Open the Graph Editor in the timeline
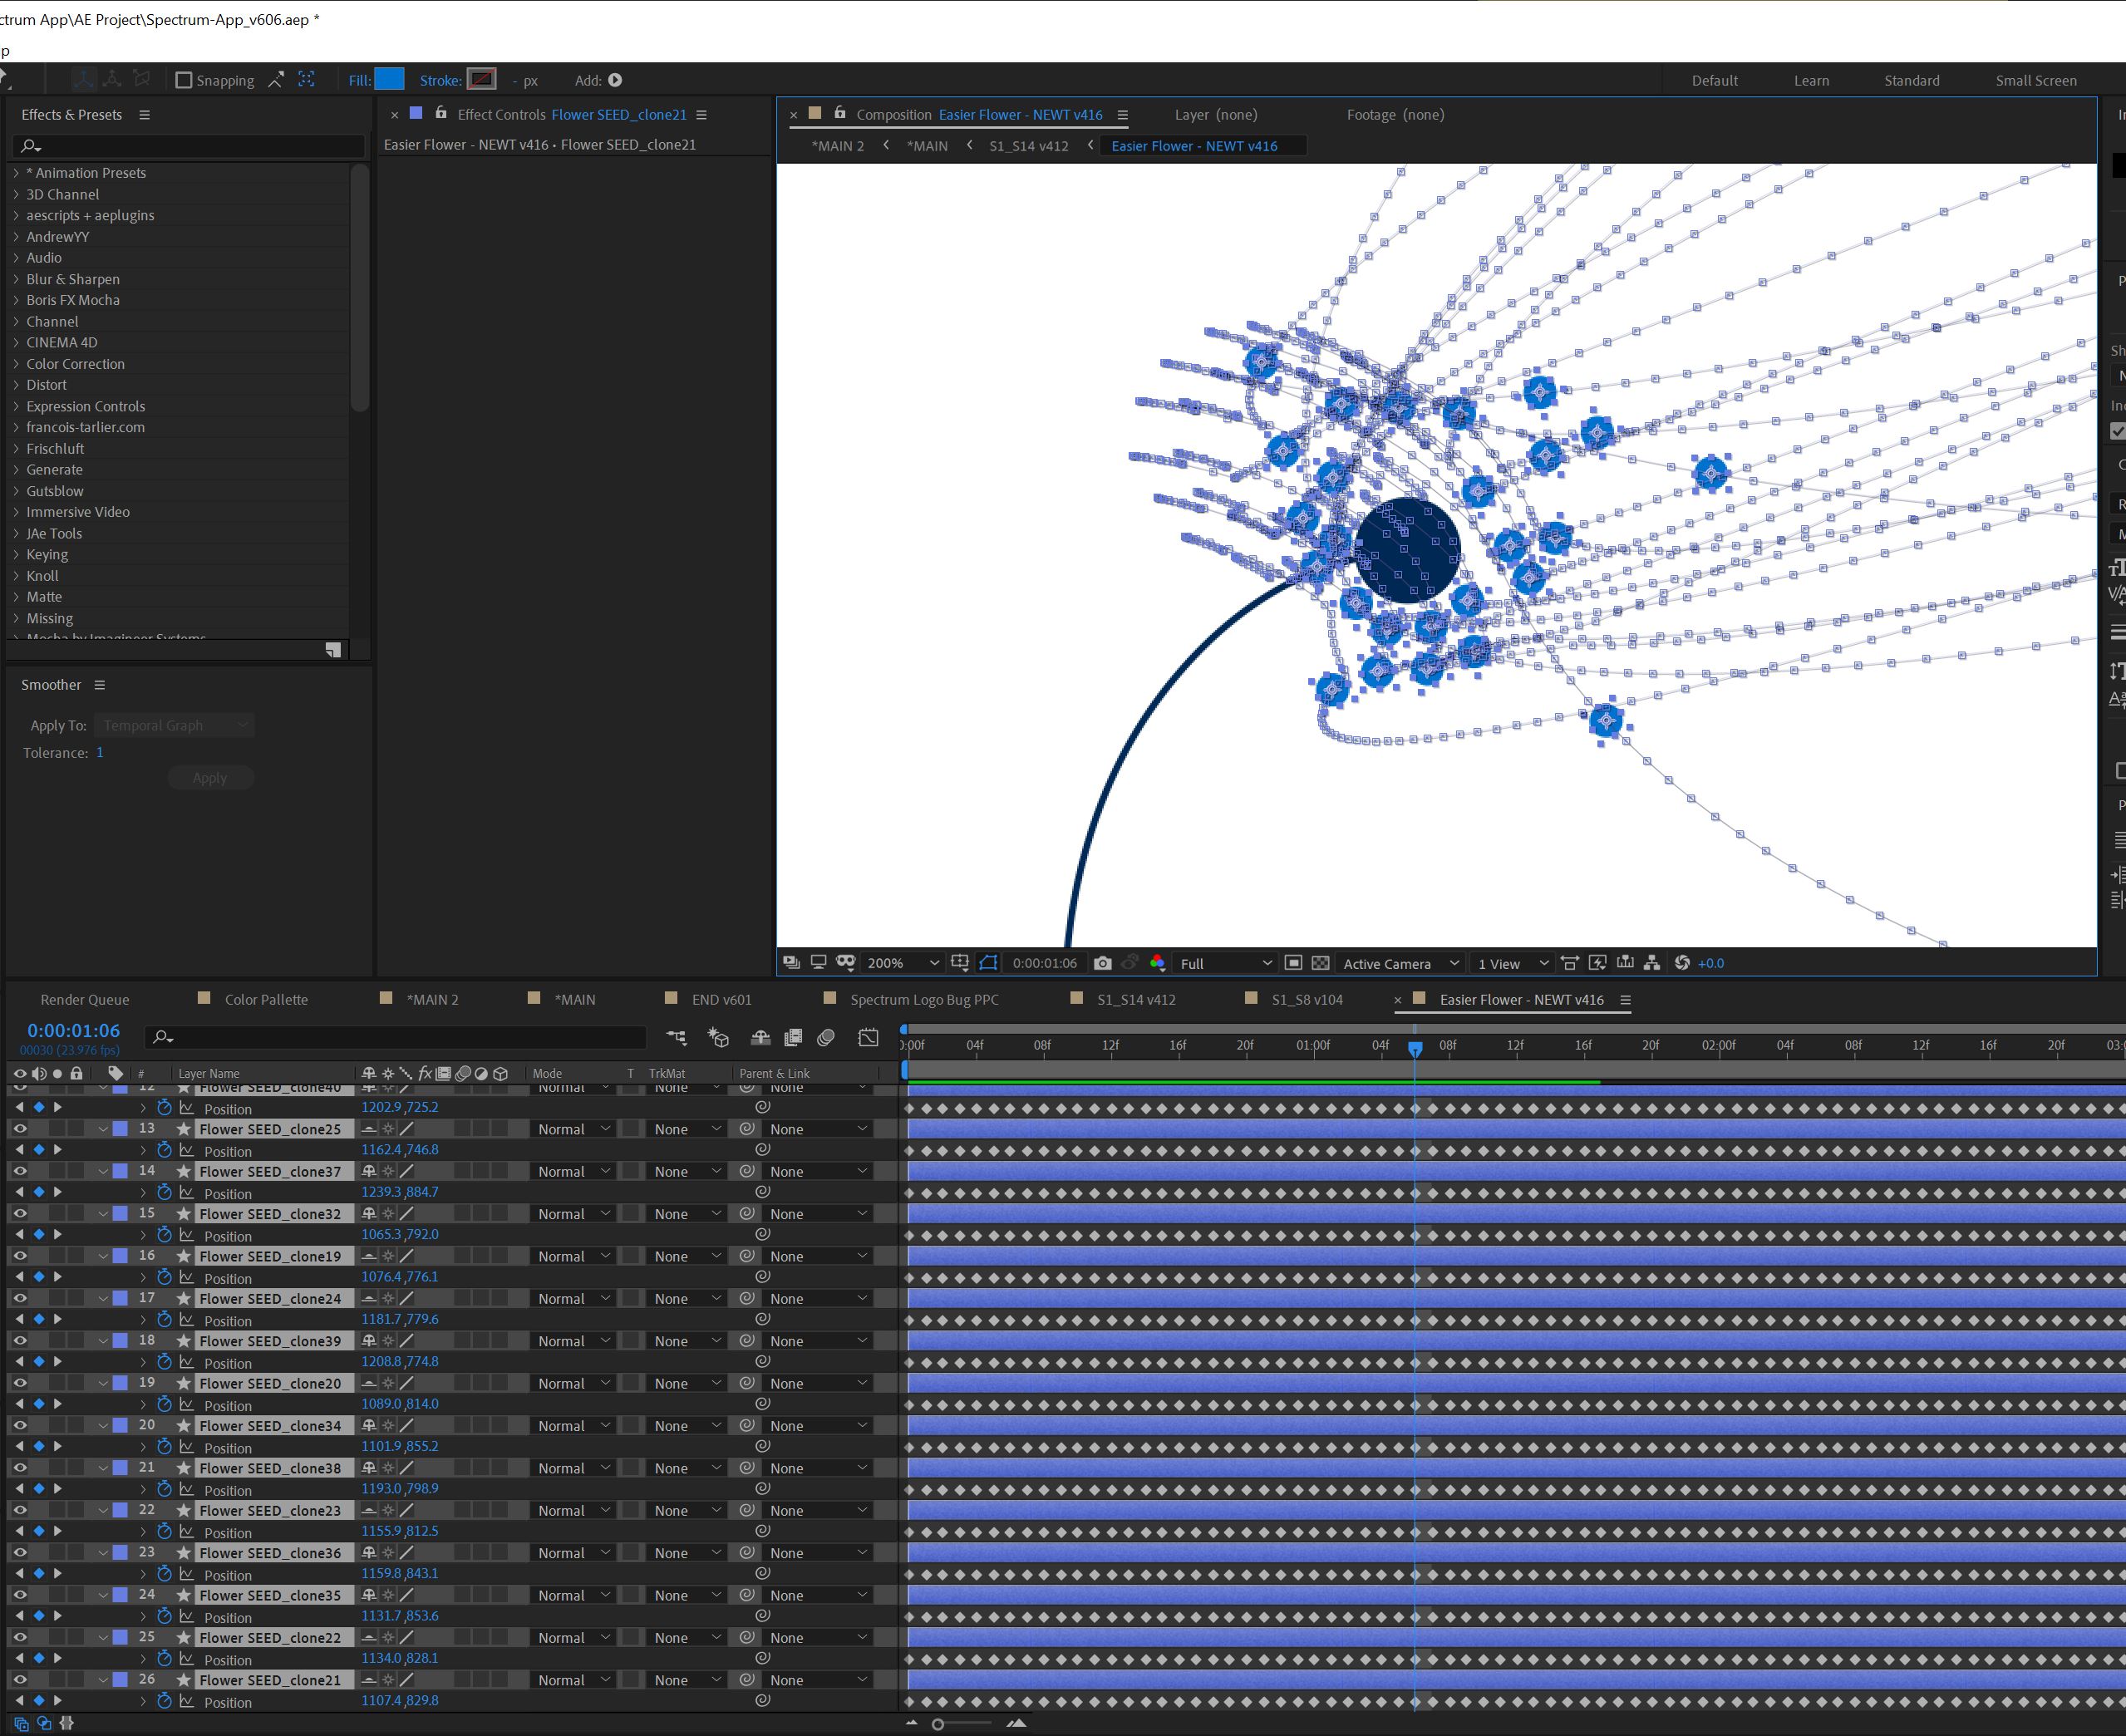The width and height of the screenshot is (2126, 1736). [868, 1037]
